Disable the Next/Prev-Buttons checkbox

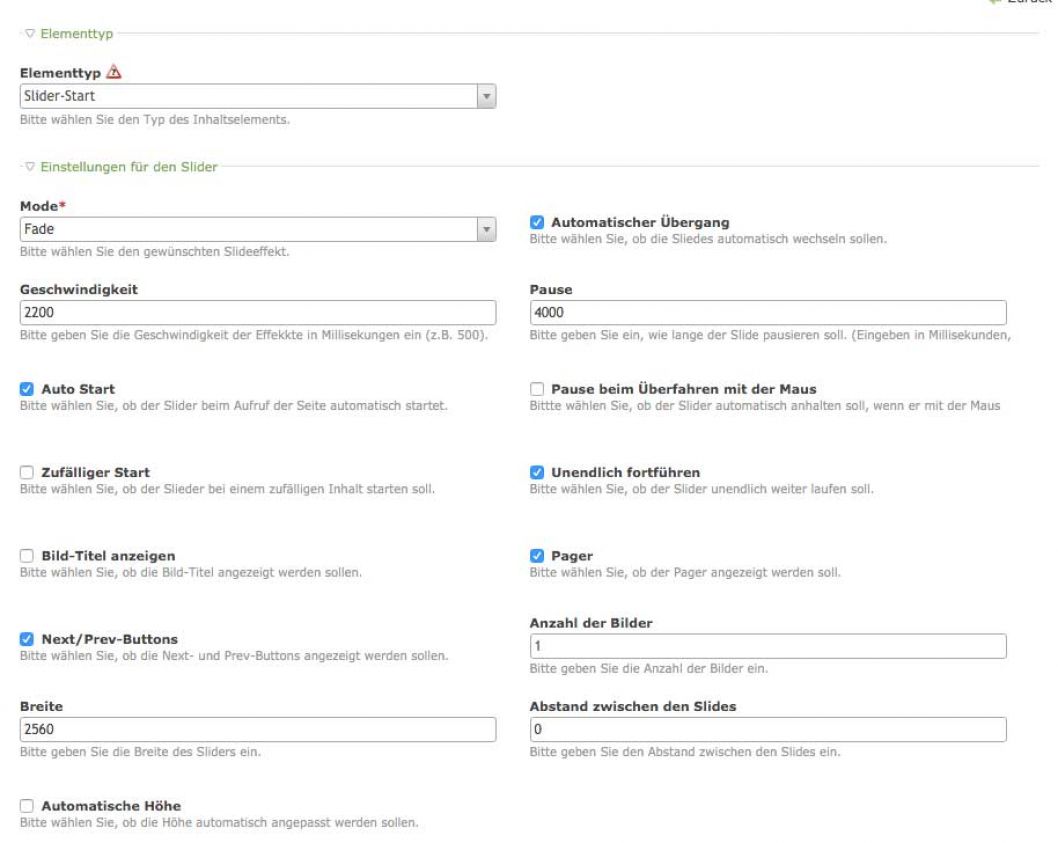pyautogui.click(x=27, y=638)
